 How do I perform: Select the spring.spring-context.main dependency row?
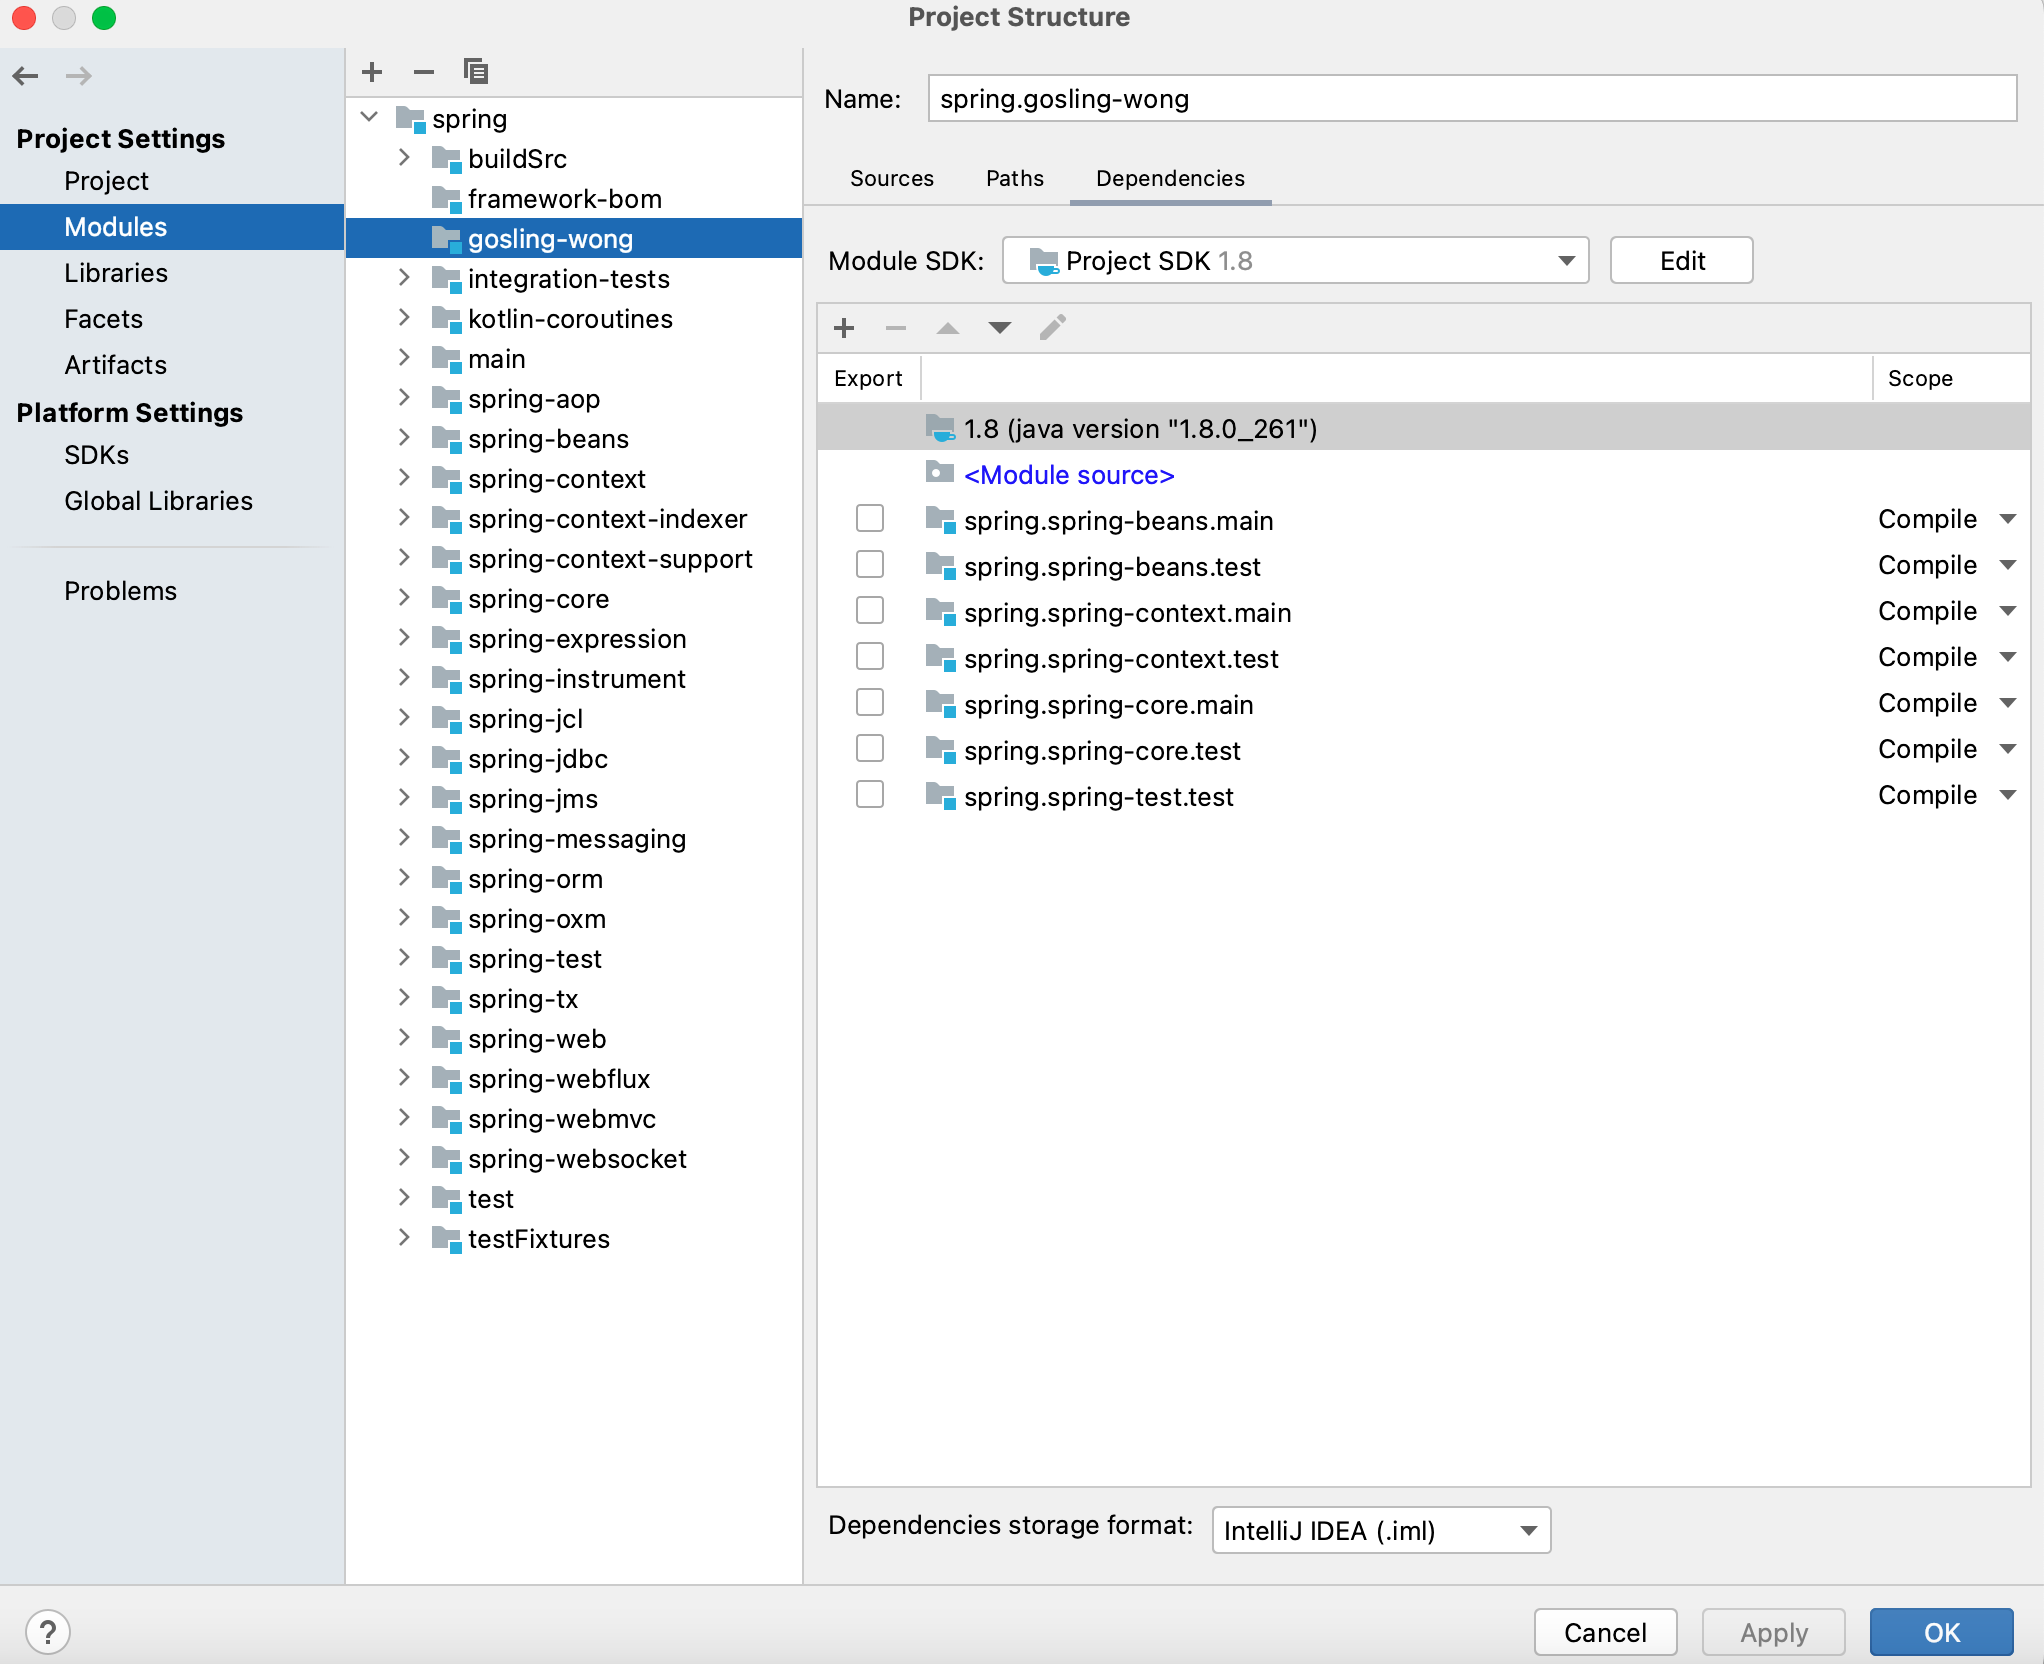(x=1424, y=612)
